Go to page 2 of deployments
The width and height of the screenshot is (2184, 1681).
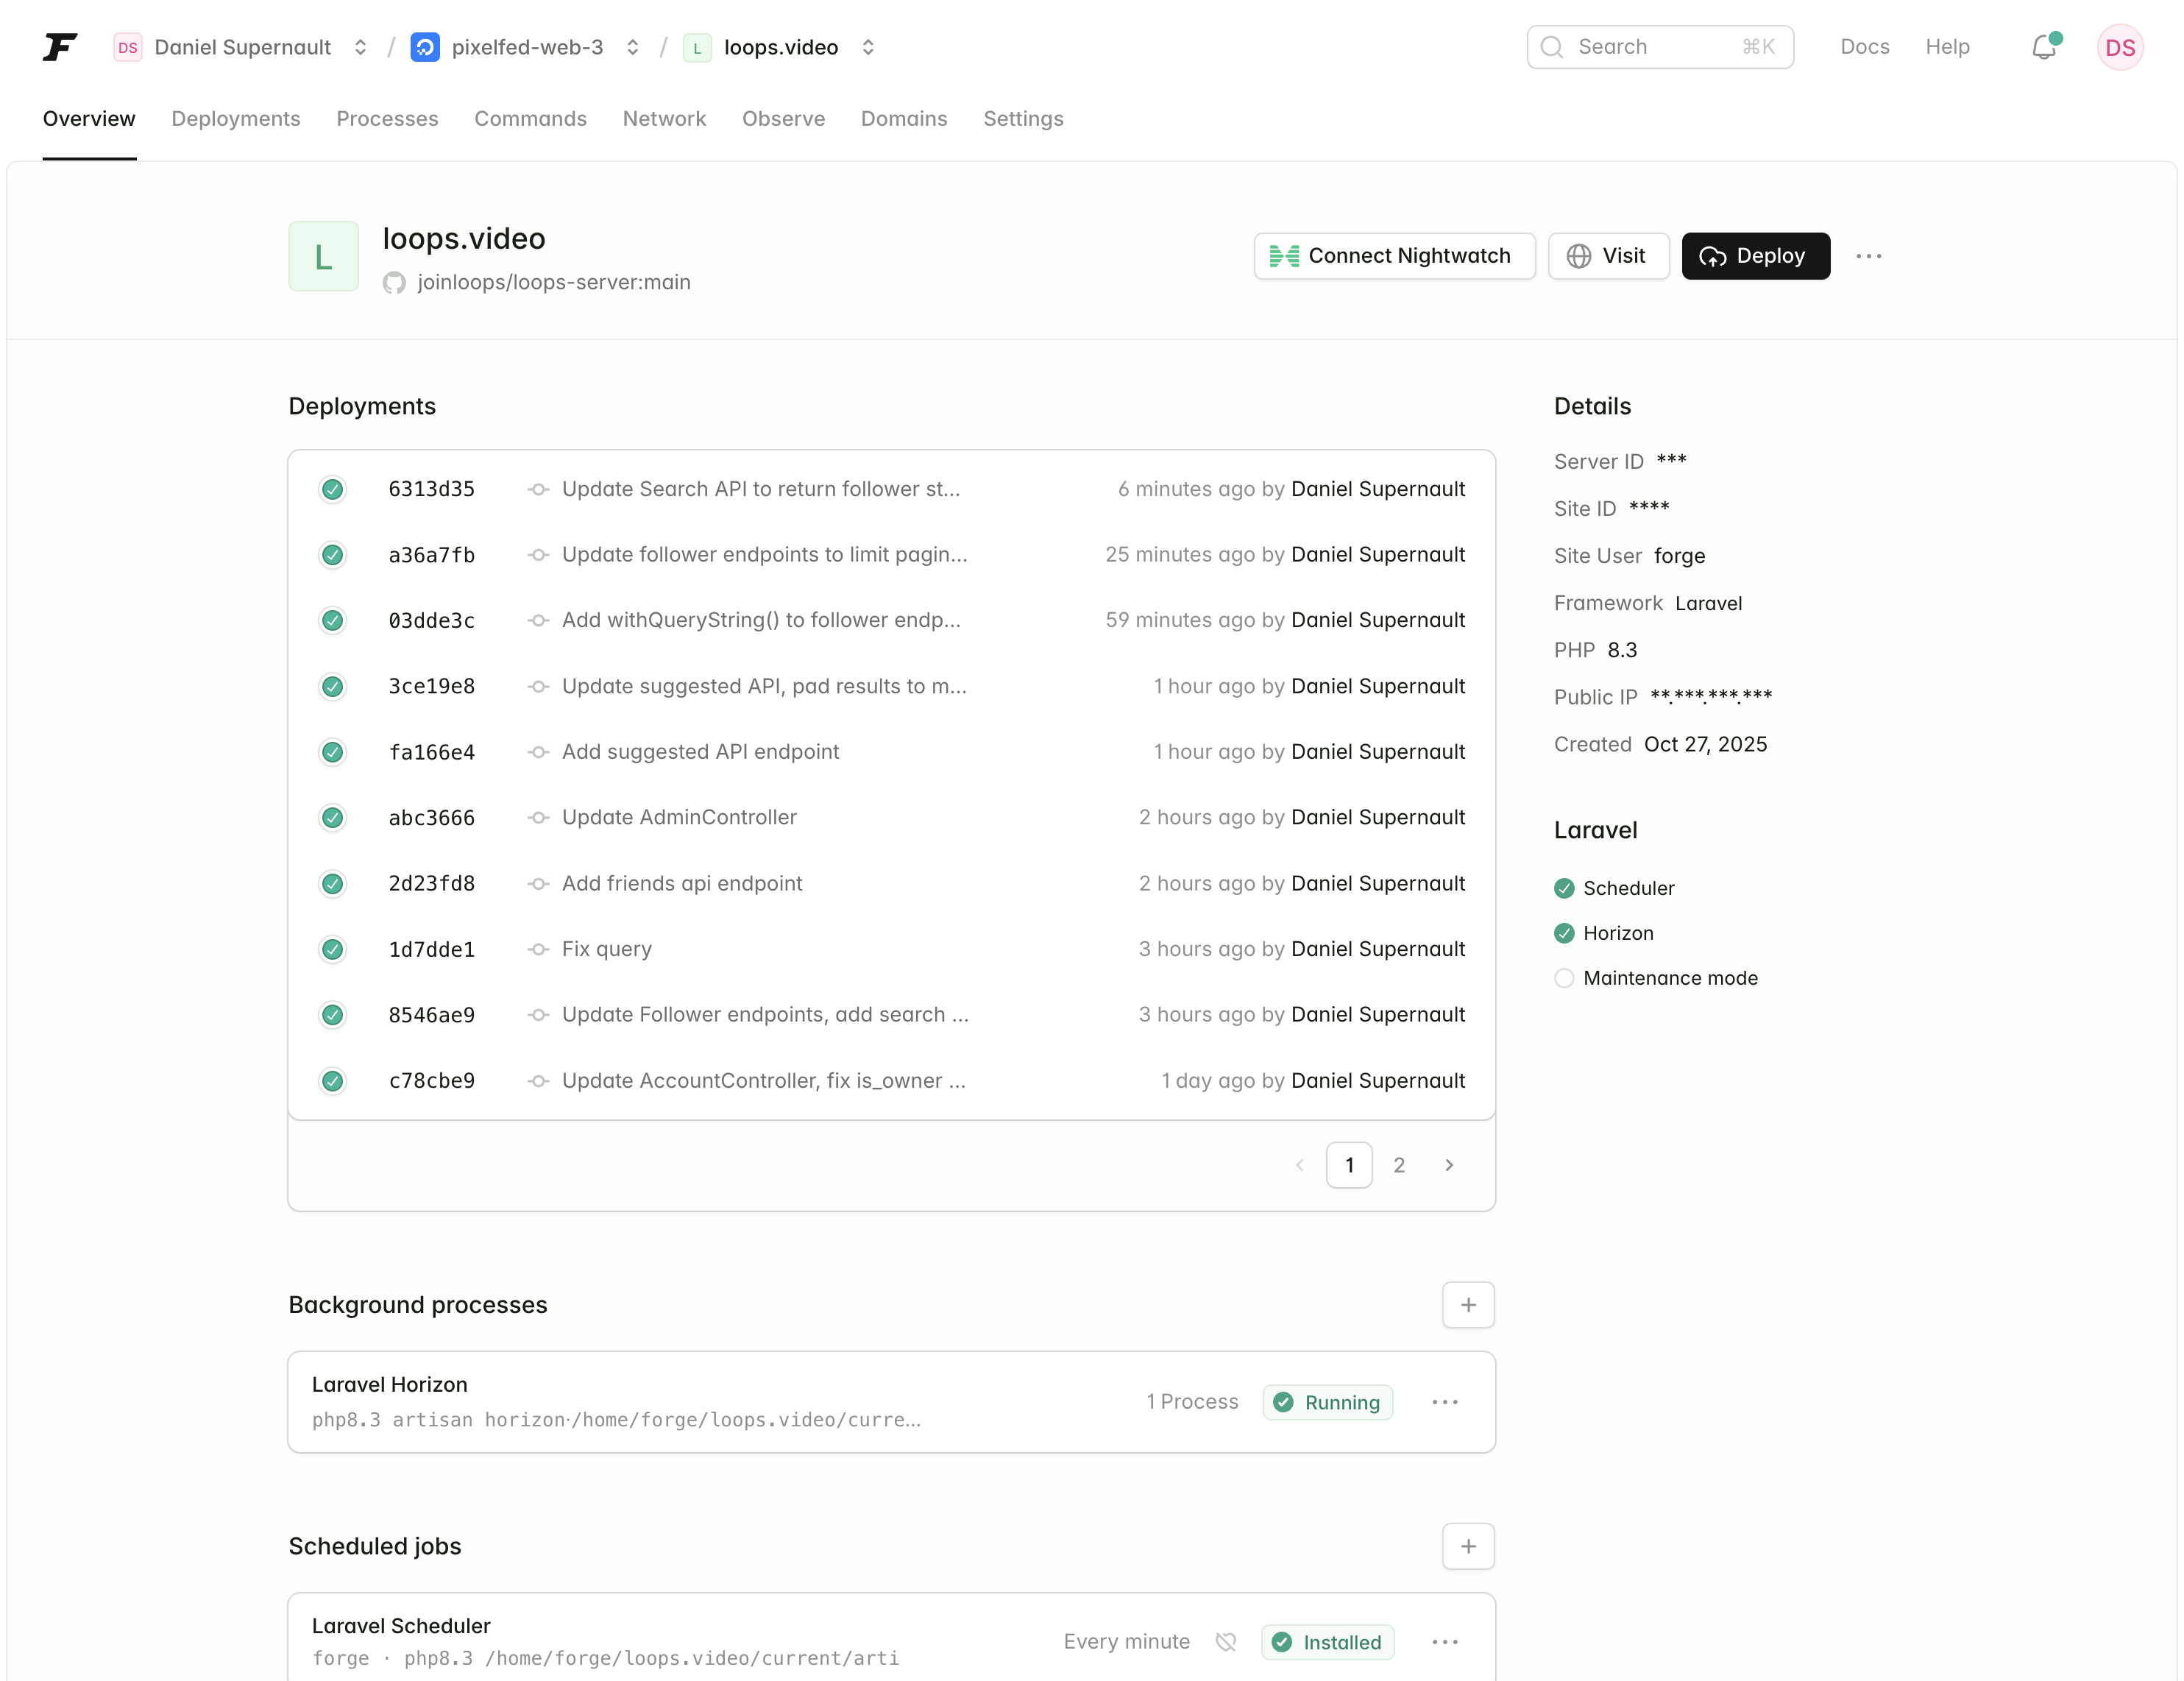(x=1399, y=1164)
